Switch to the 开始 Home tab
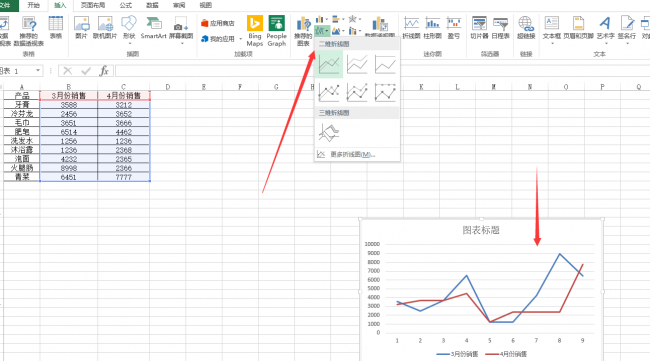The height and width of the screenshot is (361, 650). coord(34,5)
